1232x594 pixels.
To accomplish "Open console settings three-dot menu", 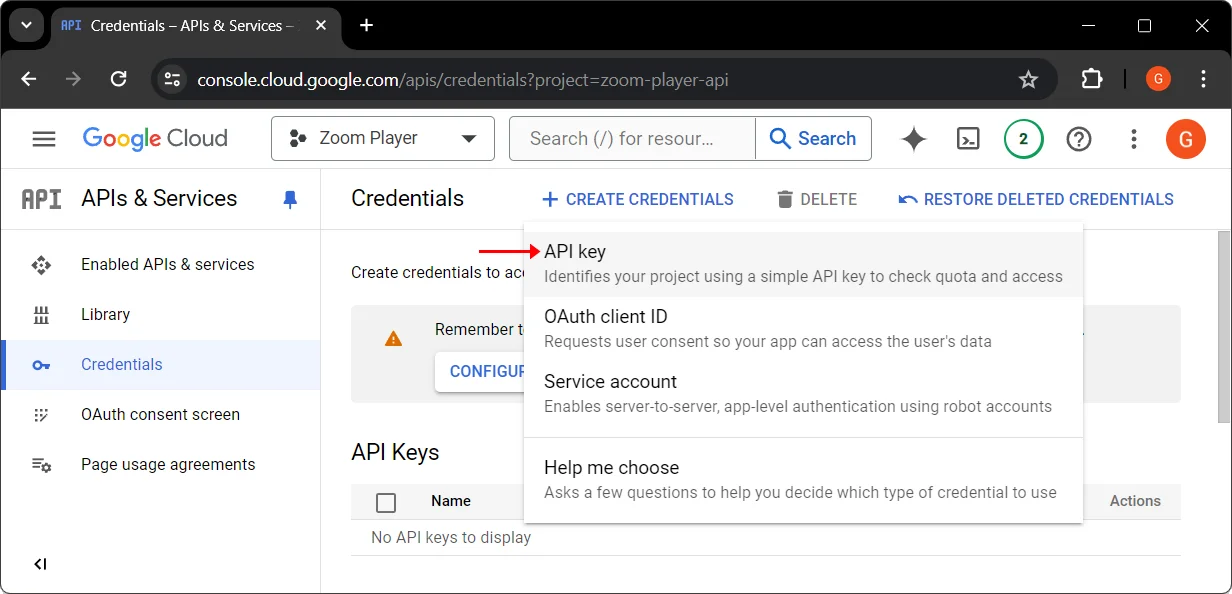I will (x=1134, y=139).
